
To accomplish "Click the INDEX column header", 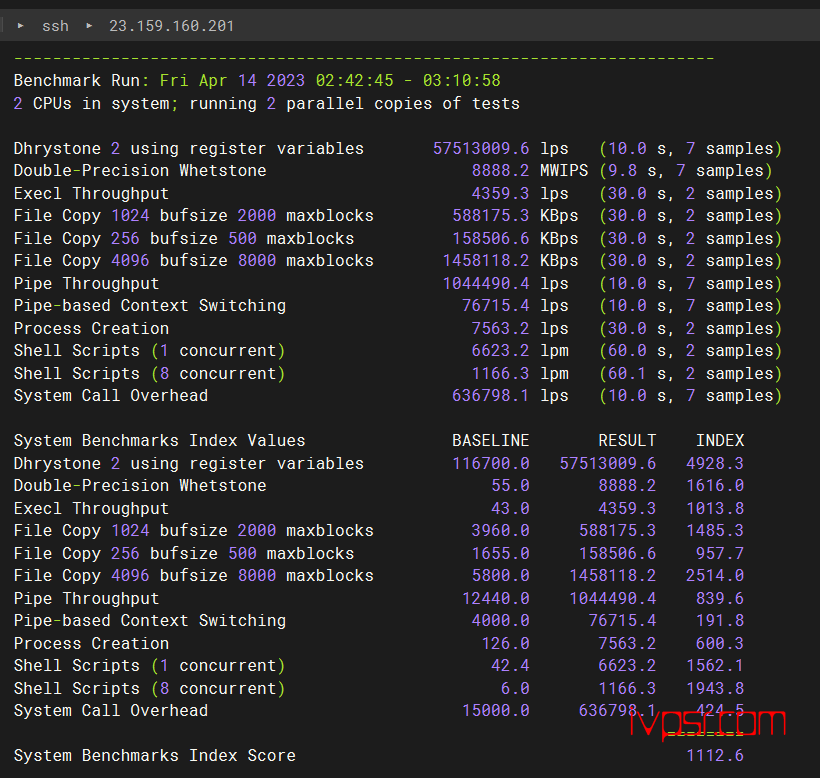I will click(720, 440).
